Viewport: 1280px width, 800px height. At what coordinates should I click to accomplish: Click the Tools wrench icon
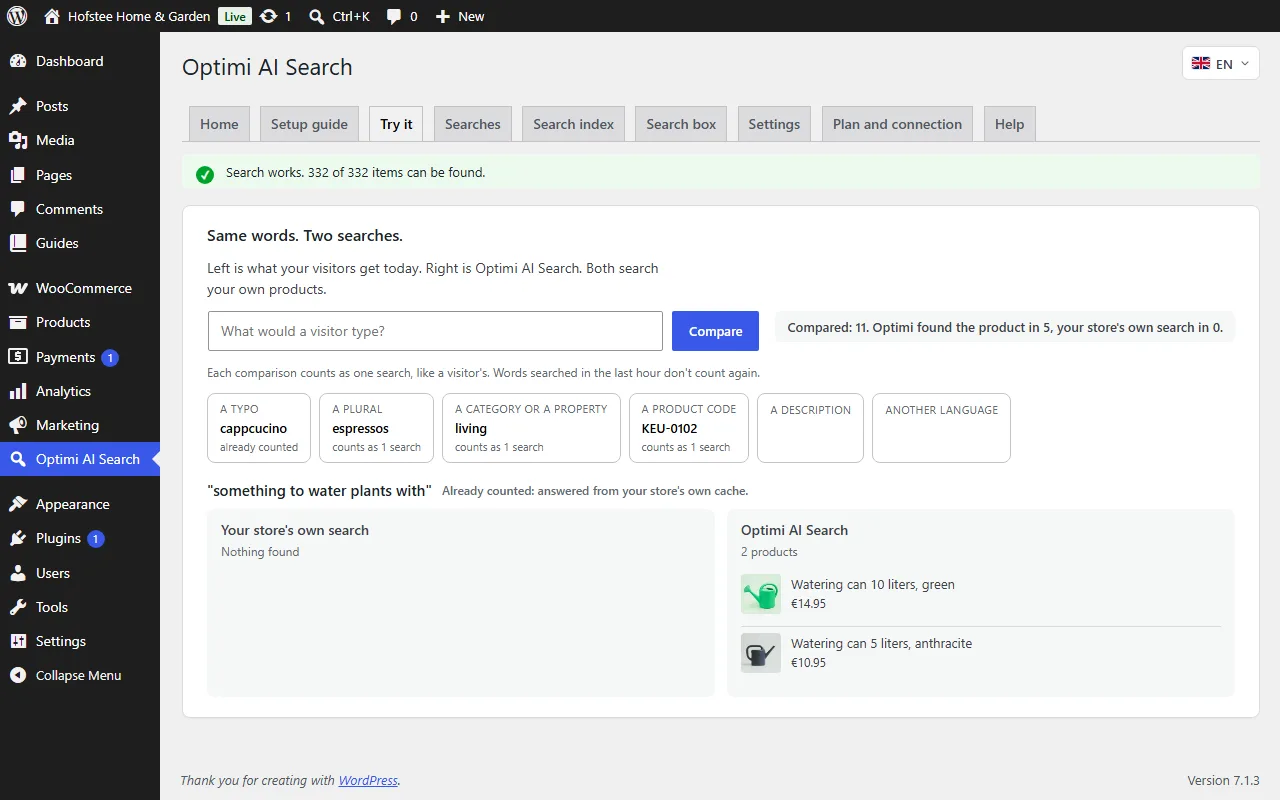18,607
